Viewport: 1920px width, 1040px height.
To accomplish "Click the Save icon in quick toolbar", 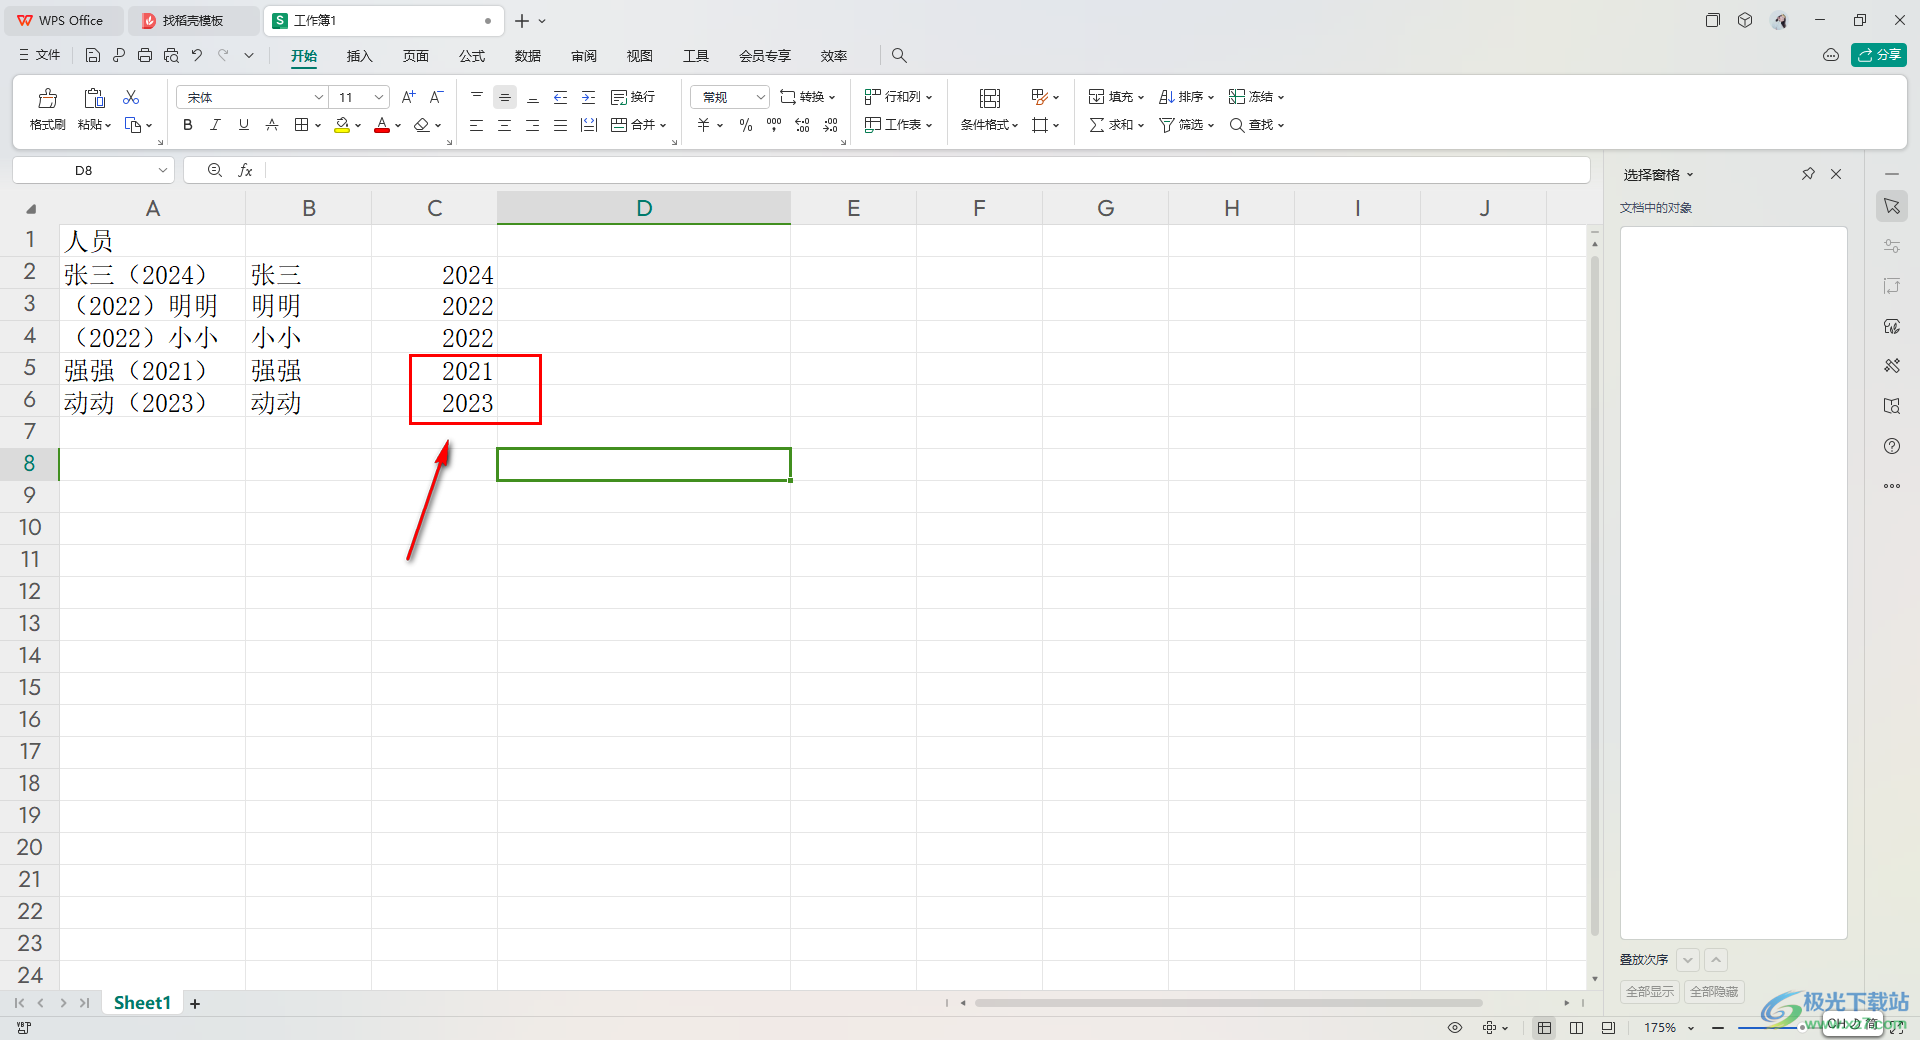I will pyautogui.click(x=93, y=55).
